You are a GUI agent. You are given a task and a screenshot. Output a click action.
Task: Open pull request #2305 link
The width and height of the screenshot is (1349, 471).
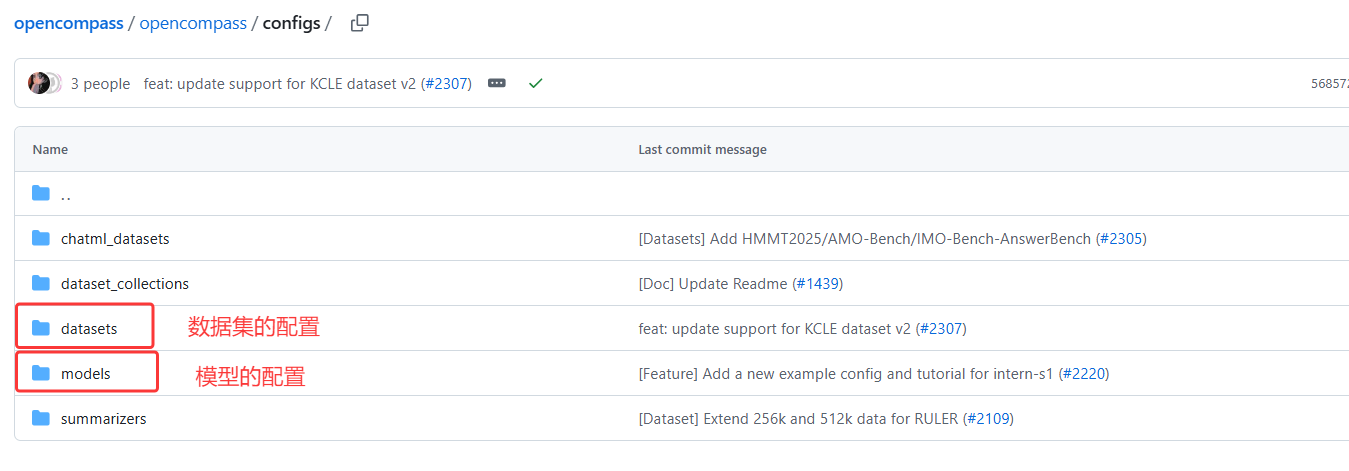tap(1121, 239)
